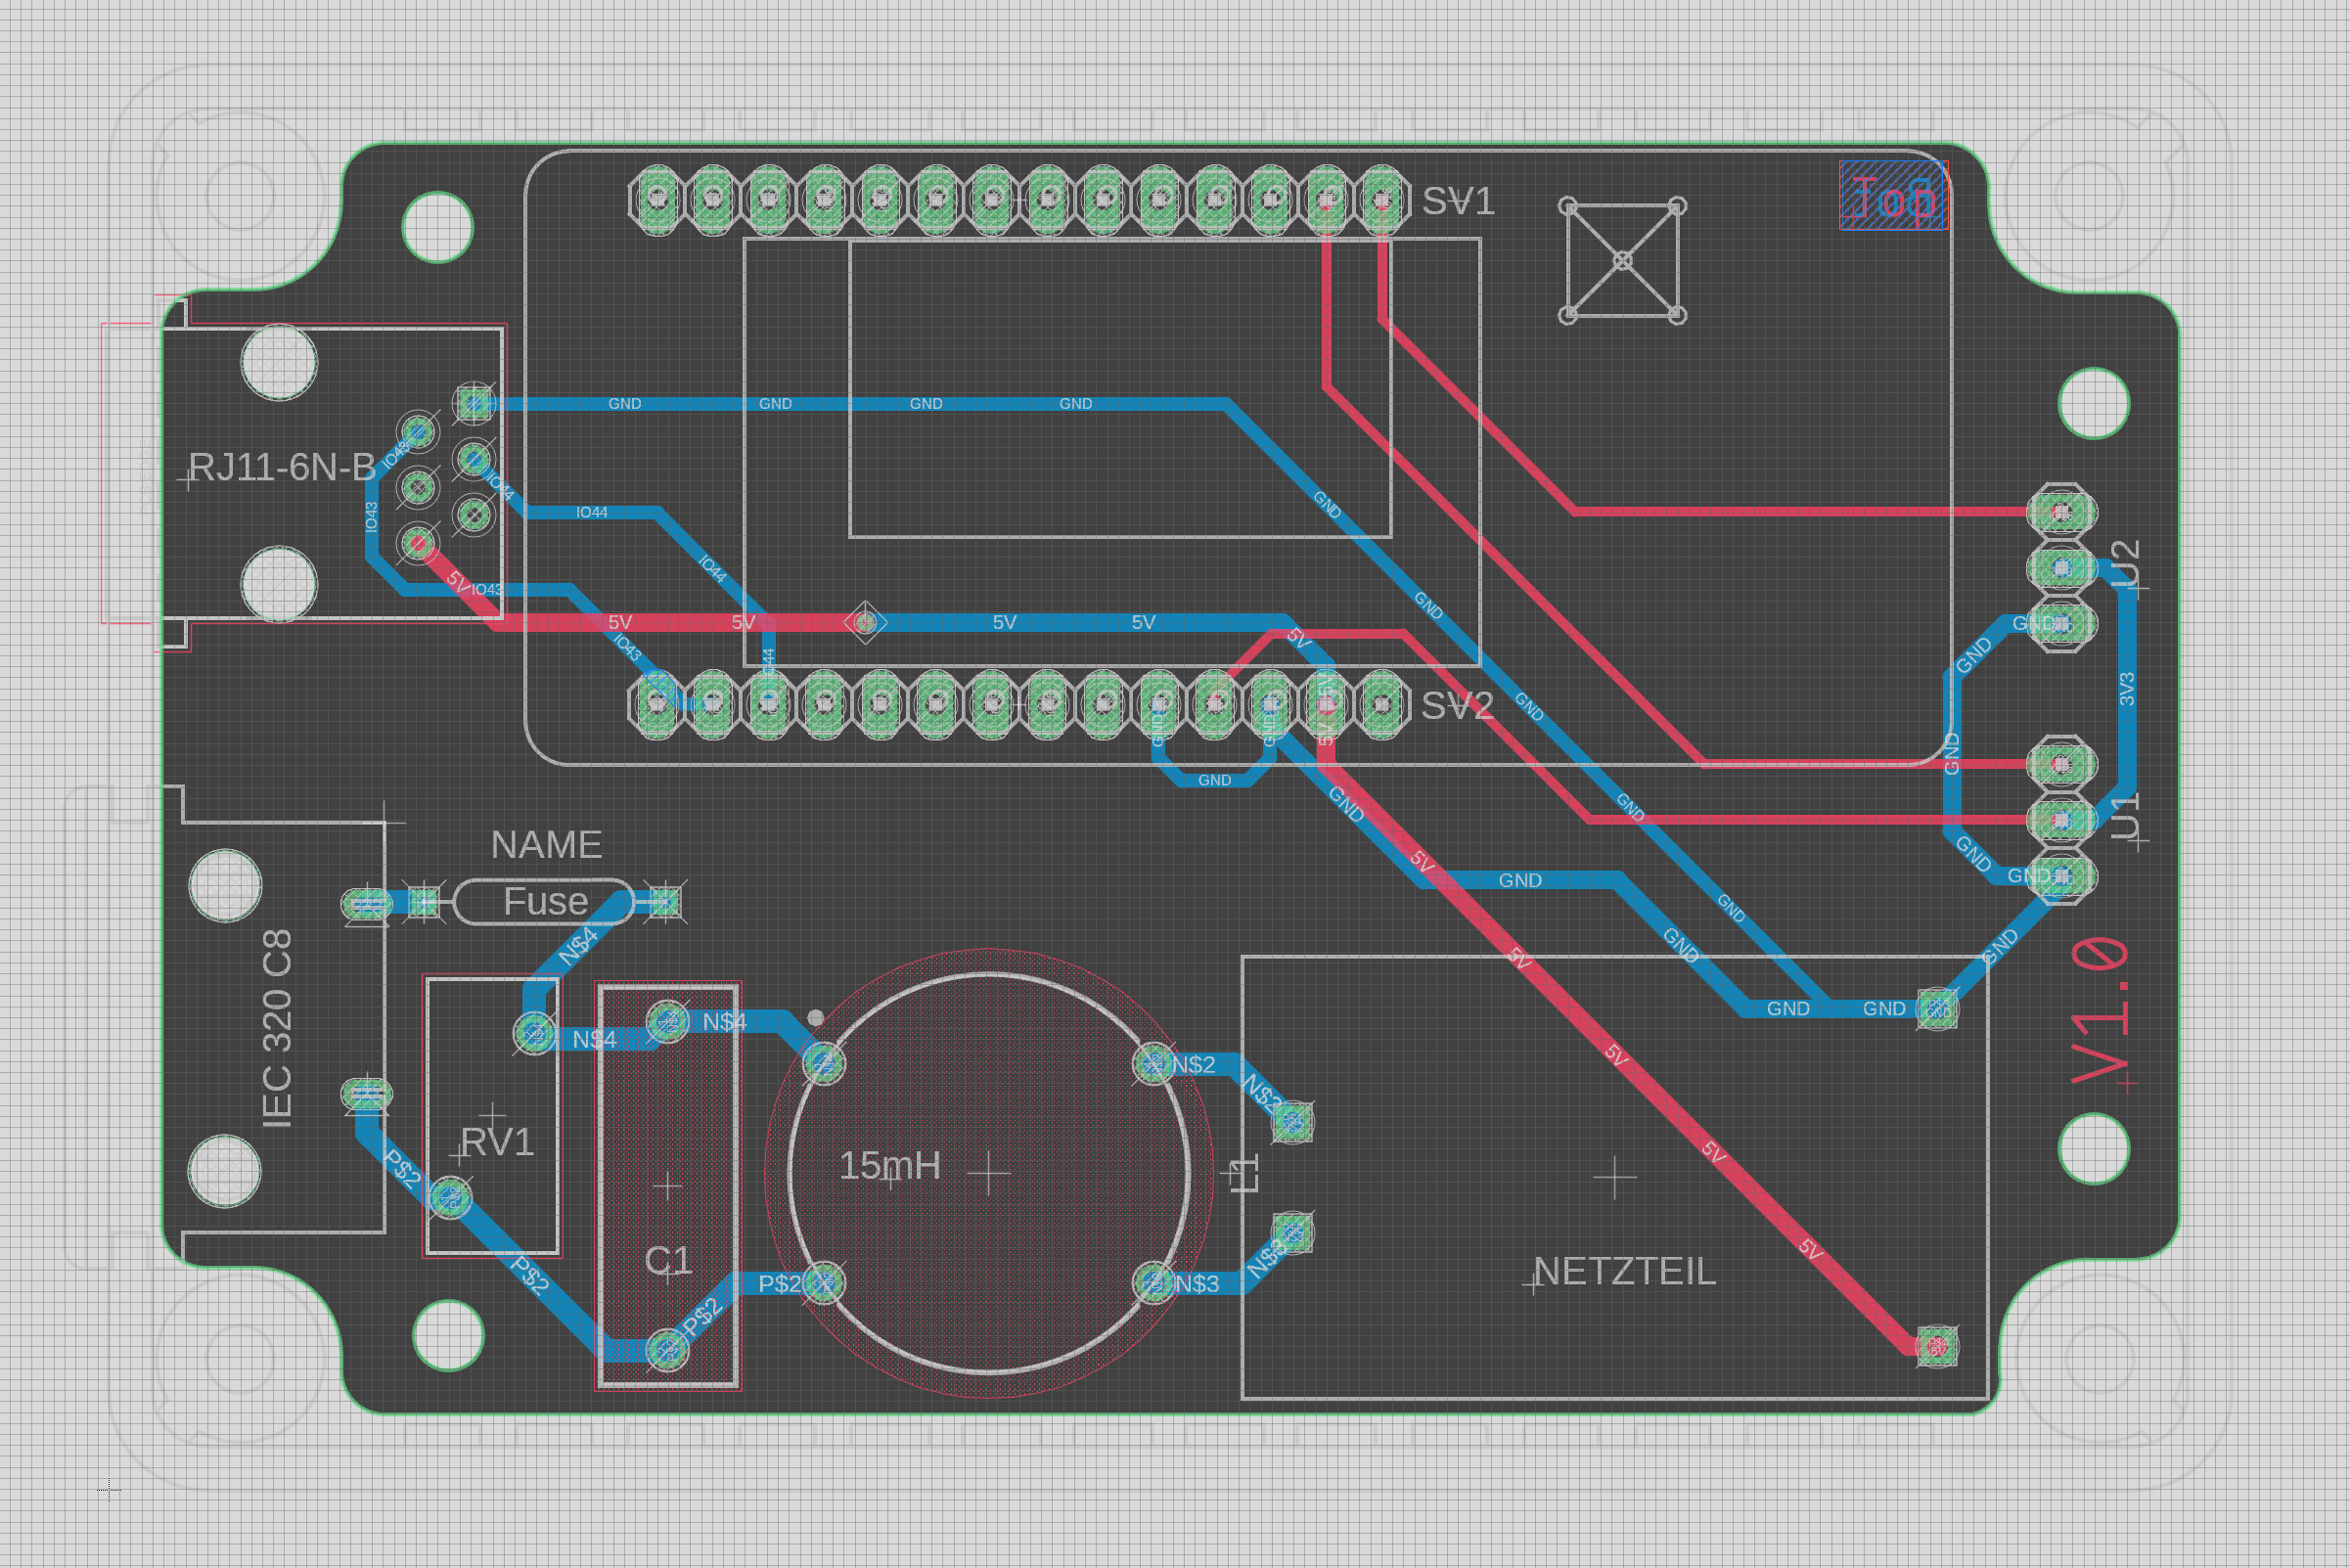Image resolution: width=2350 pixels, height=1568 pixels.
Task: Select the SV2 header label
Action: (1458, 706)
